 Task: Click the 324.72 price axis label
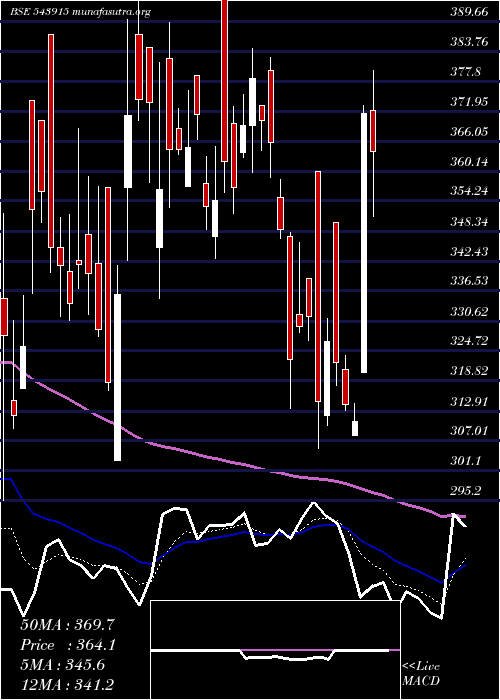click(x=469, y=342)
